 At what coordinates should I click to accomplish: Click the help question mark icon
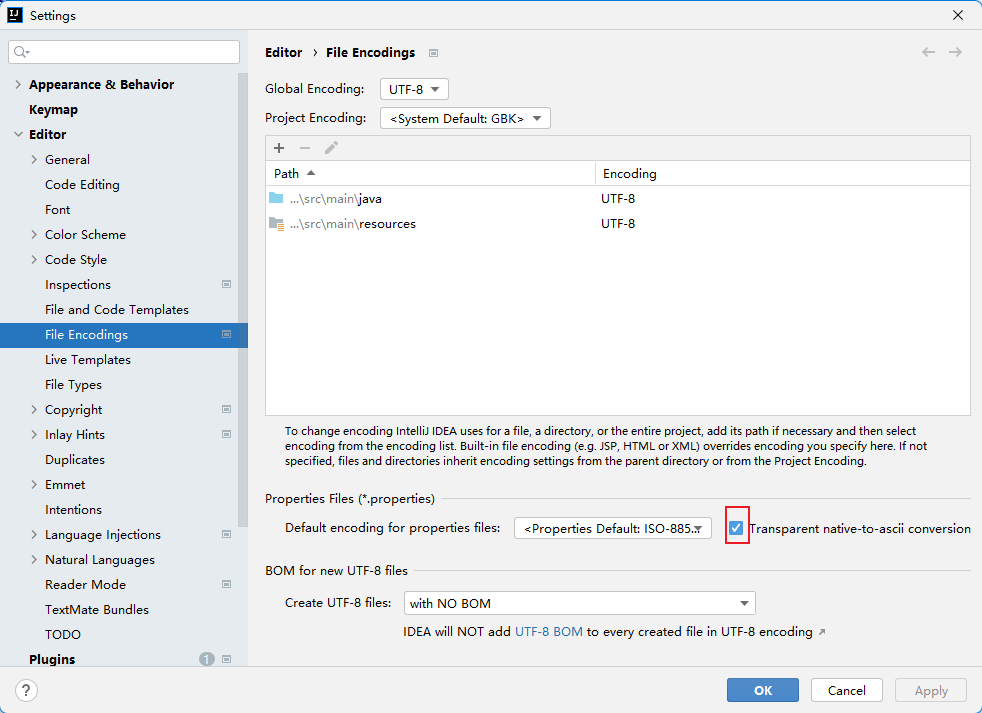pyautogui.click(x=26, y=690)
